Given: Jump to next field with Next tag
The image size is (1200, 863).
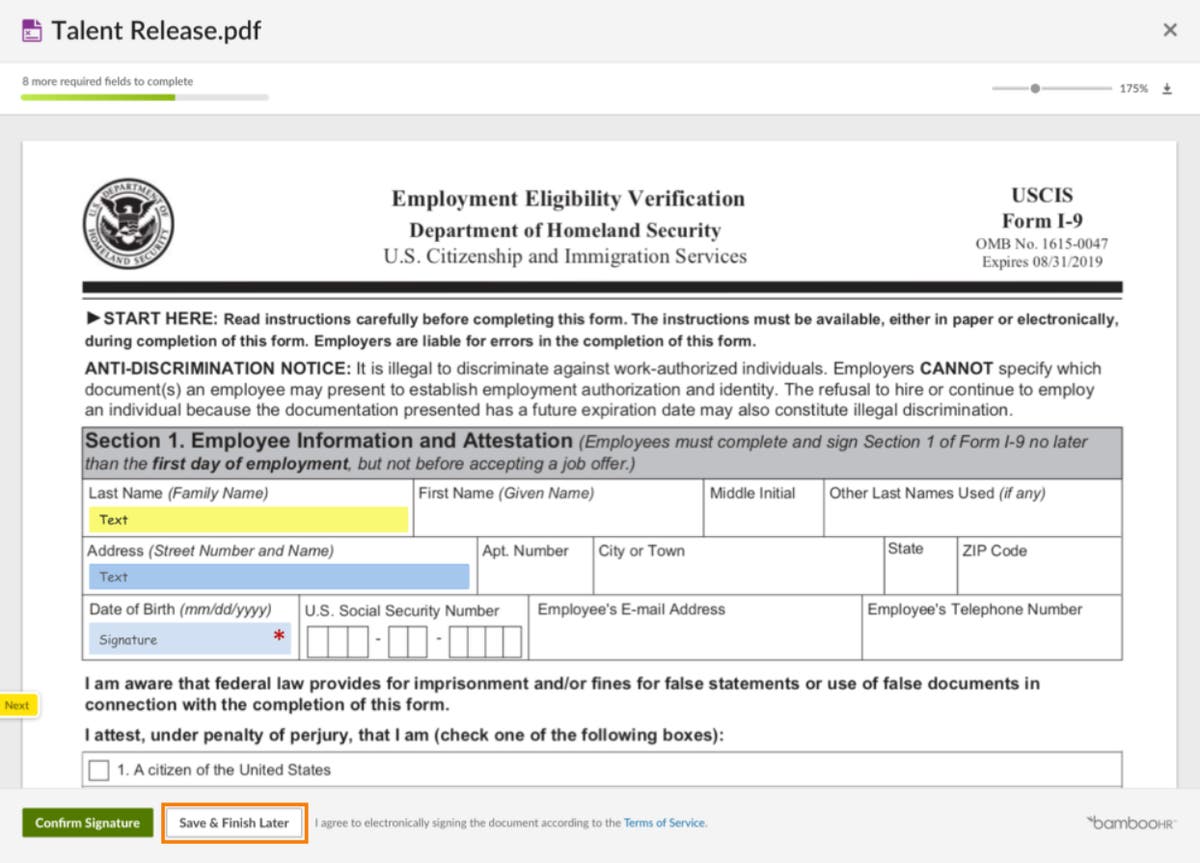Looking at the screenshot, I should click(18, 705).
